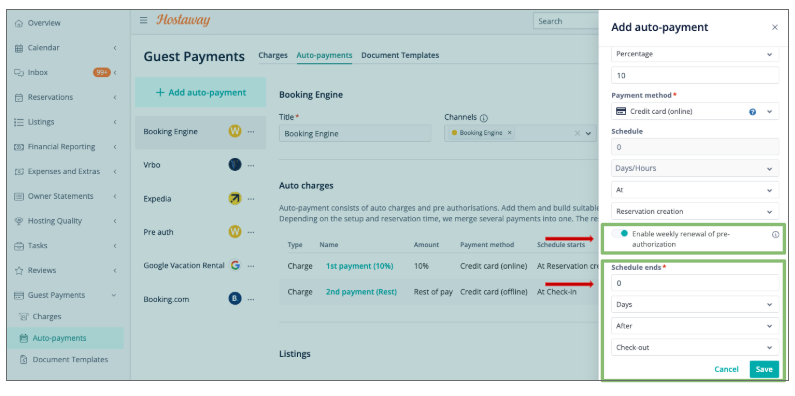Close the Add auto-payment panel

coord(775,27)
